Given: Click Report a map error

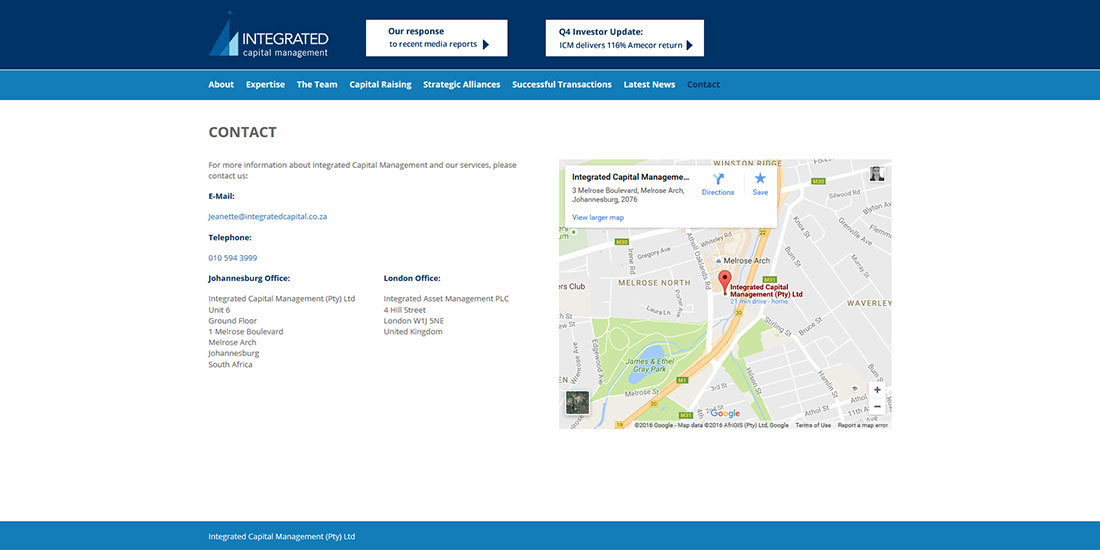Looking at the screenshot, I should pos(863,425).
